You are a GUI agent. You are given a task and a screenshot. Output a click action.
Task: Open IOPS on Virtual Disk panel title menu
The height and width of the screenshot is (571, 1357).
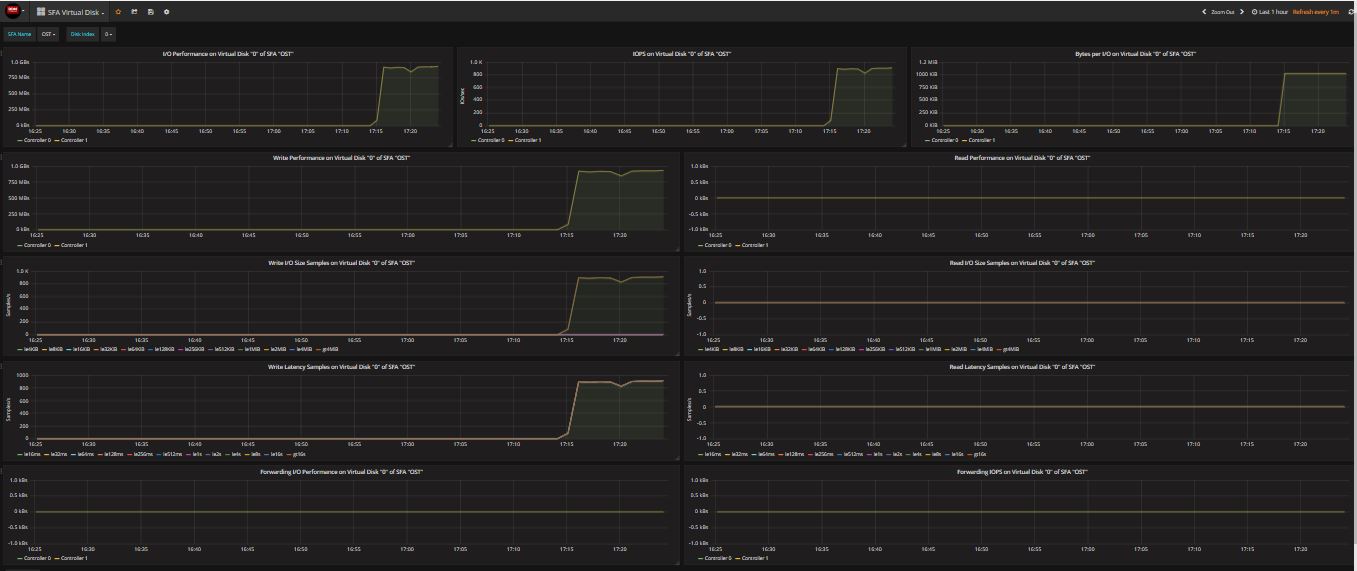[681, 54]
